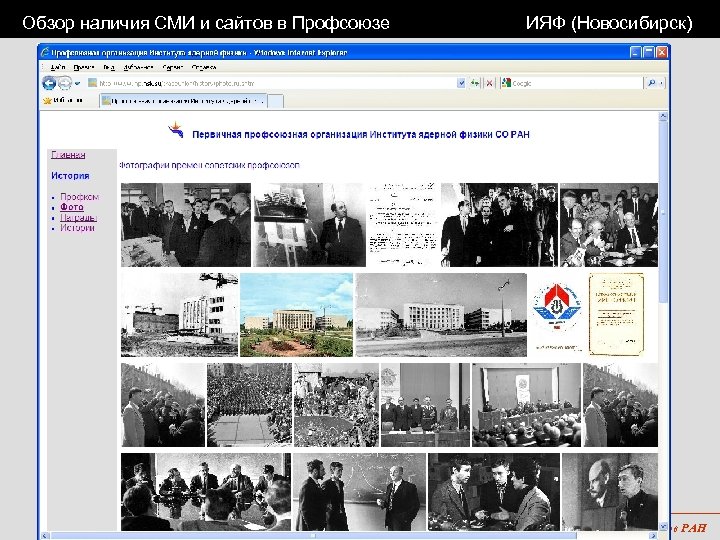Open search provider options dropdown arrow

point(661,83)
